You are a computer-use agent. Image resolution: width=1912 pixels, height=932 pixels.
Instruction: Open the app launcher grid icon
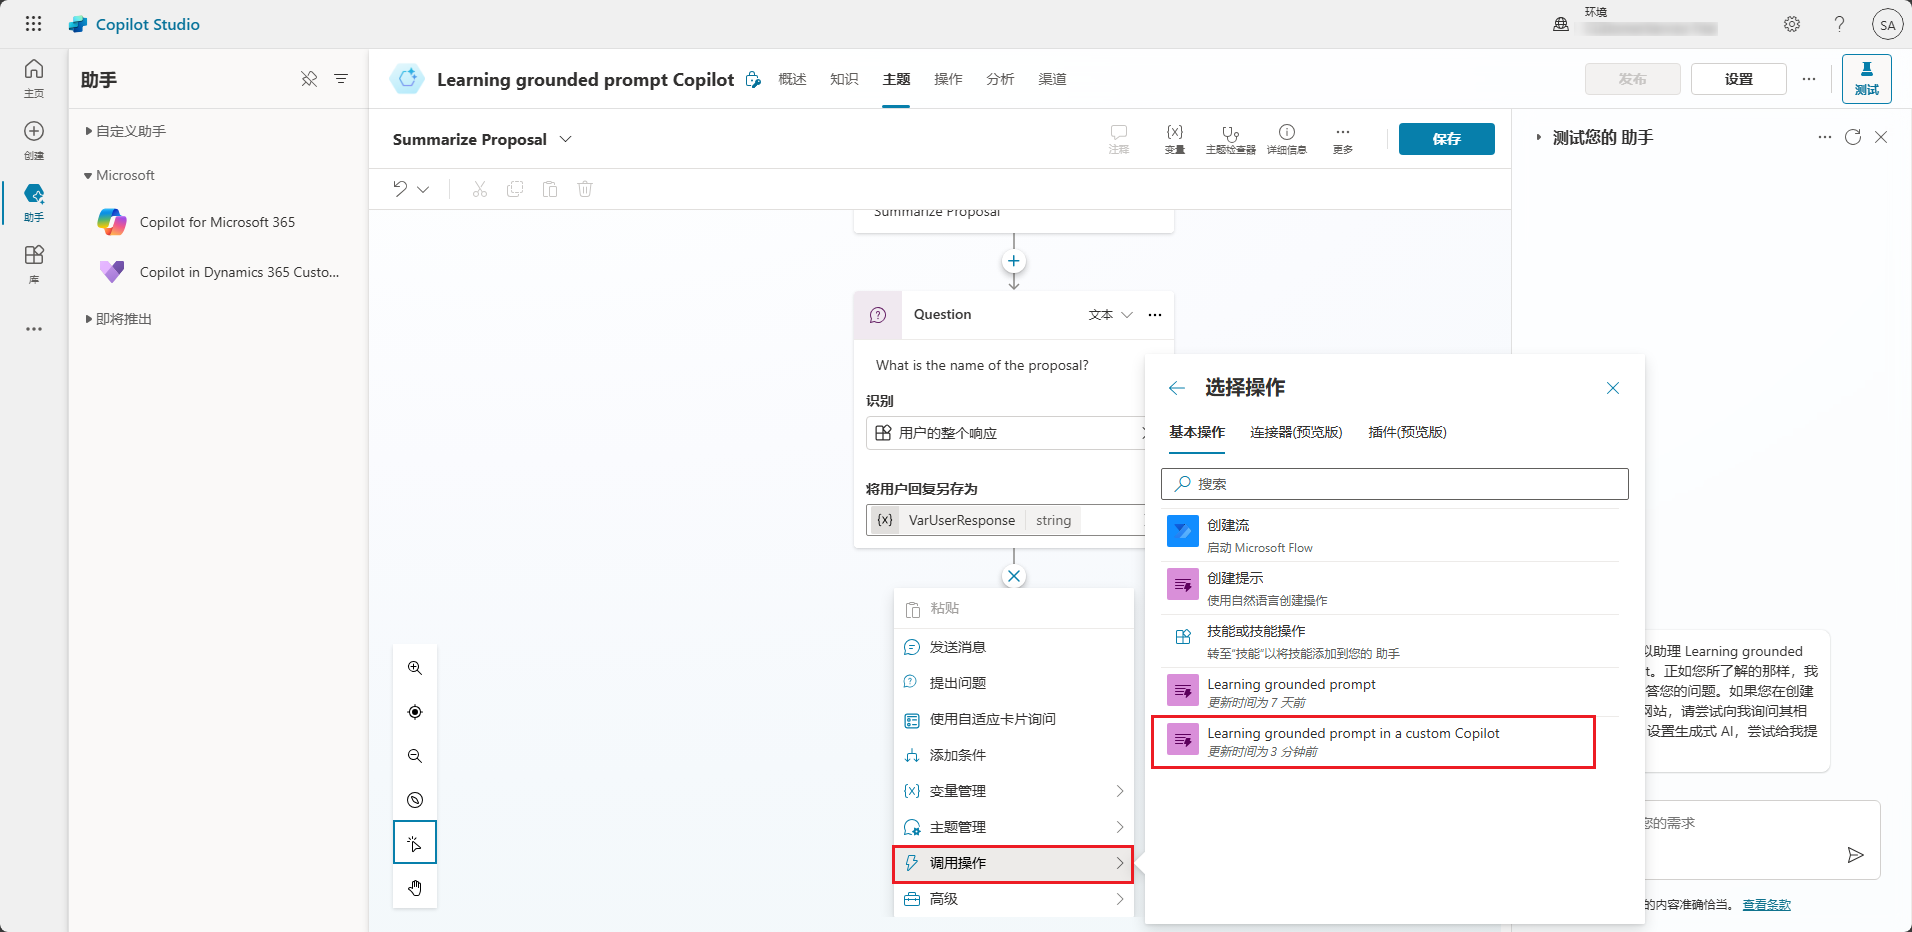coord(33,24)
